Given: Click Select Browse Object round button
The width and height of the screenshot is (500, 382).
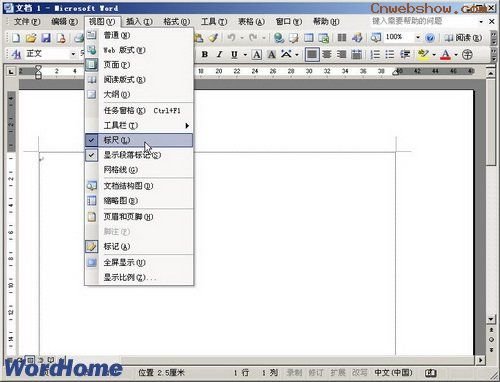Looking at the screenshot, I should tap(491, 340).
